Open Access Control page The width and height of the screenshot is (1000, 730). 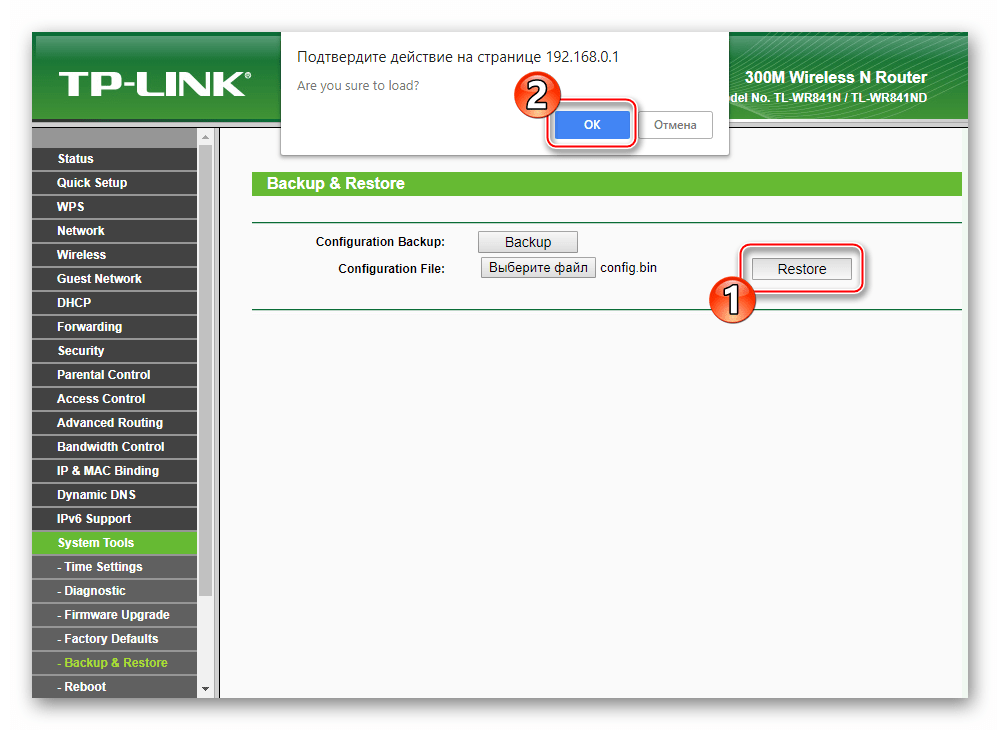(114, 399)
